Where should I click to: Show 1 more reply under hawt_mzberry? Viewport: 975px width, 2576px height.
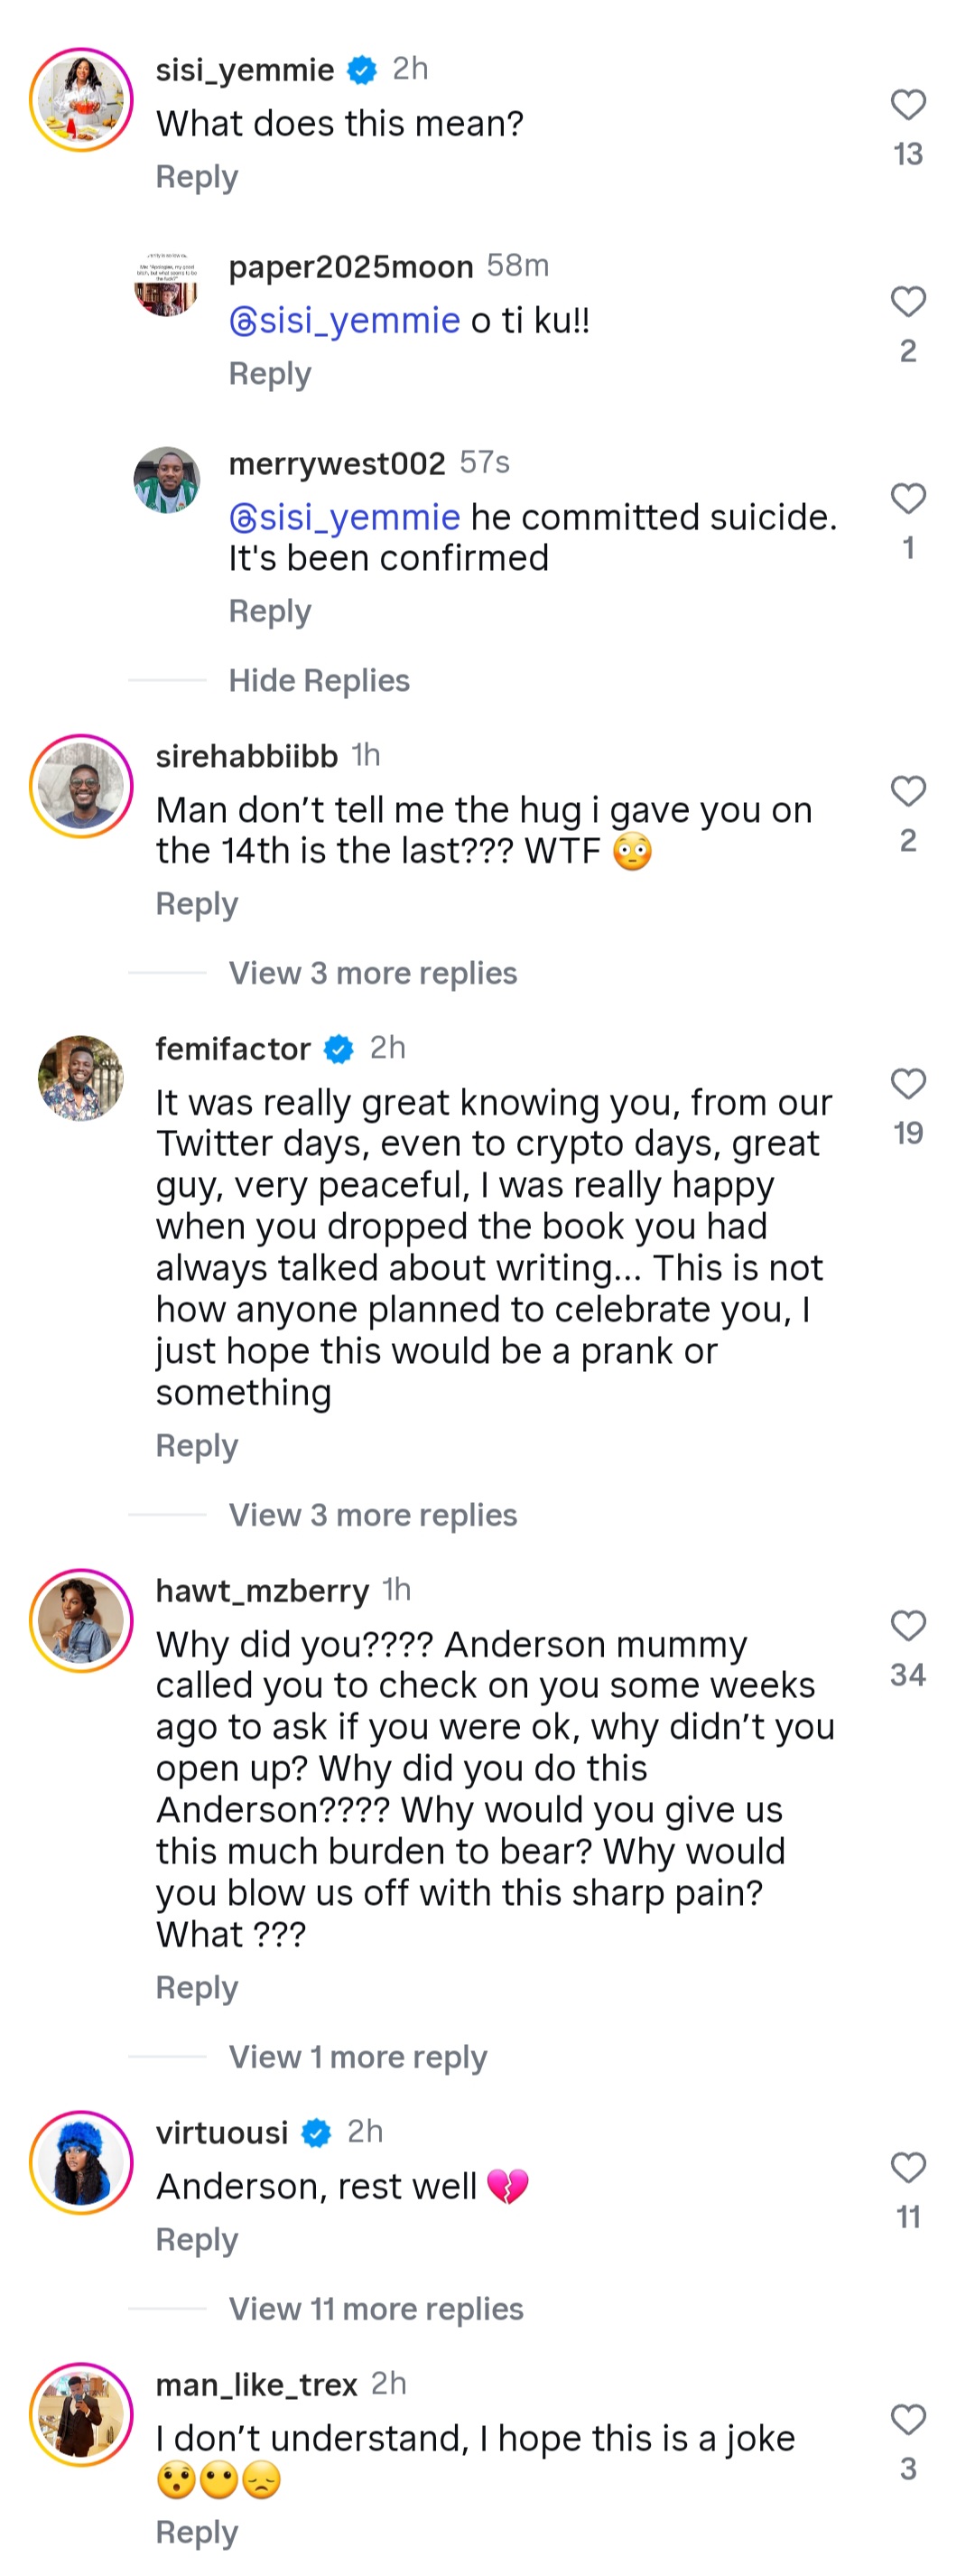tap(357, 2058)
